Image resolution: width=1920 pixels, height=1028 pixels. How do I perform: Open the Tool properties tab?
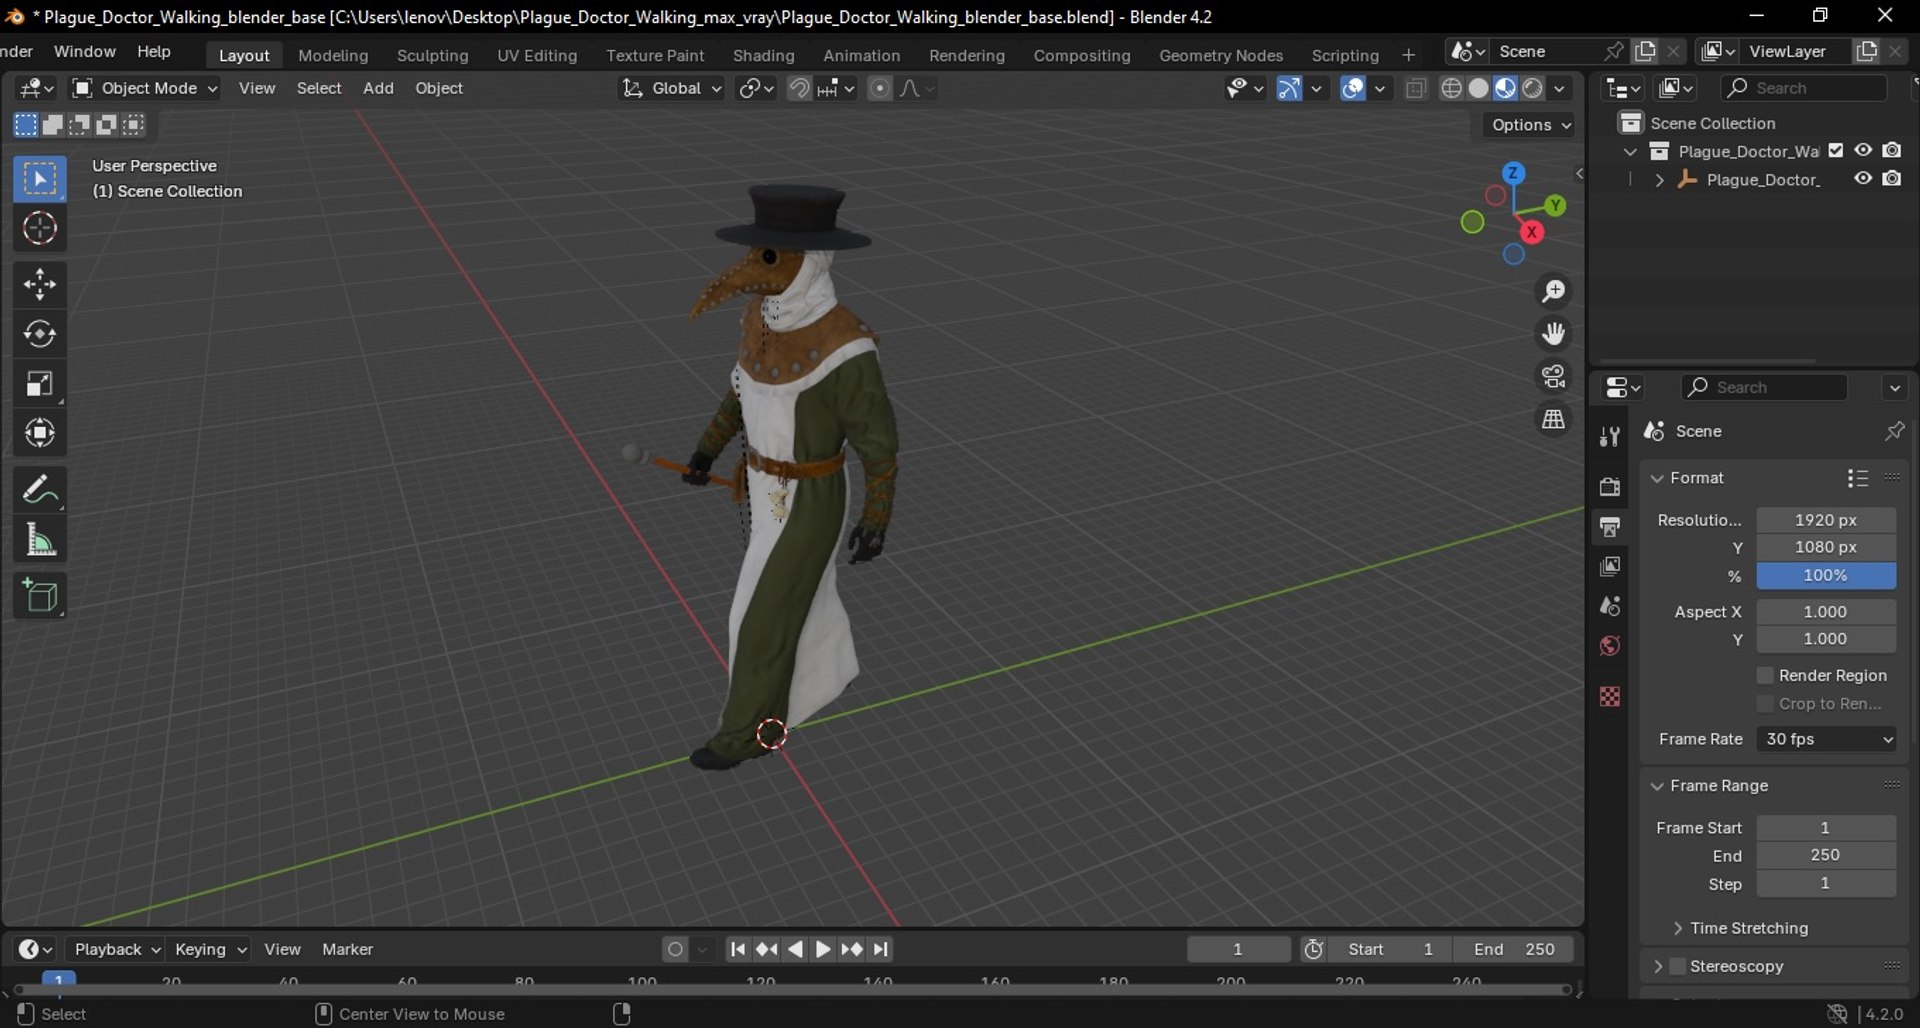click(1609, 436)
